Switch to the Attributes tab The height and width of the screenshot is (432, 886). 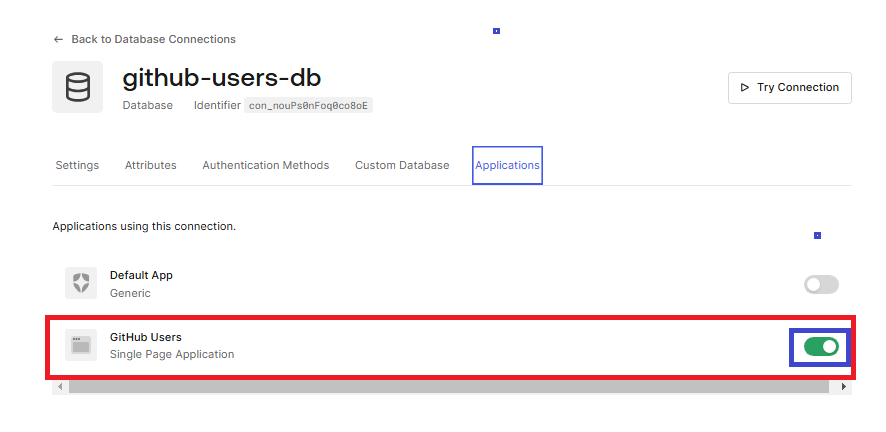150,165
